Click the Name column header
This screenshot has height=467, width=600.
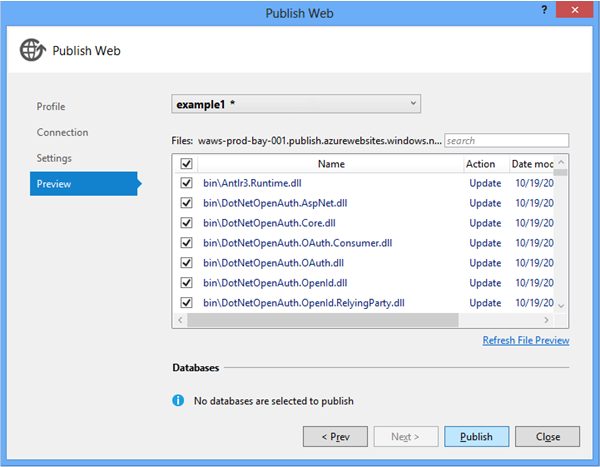[x=331, y=164]
